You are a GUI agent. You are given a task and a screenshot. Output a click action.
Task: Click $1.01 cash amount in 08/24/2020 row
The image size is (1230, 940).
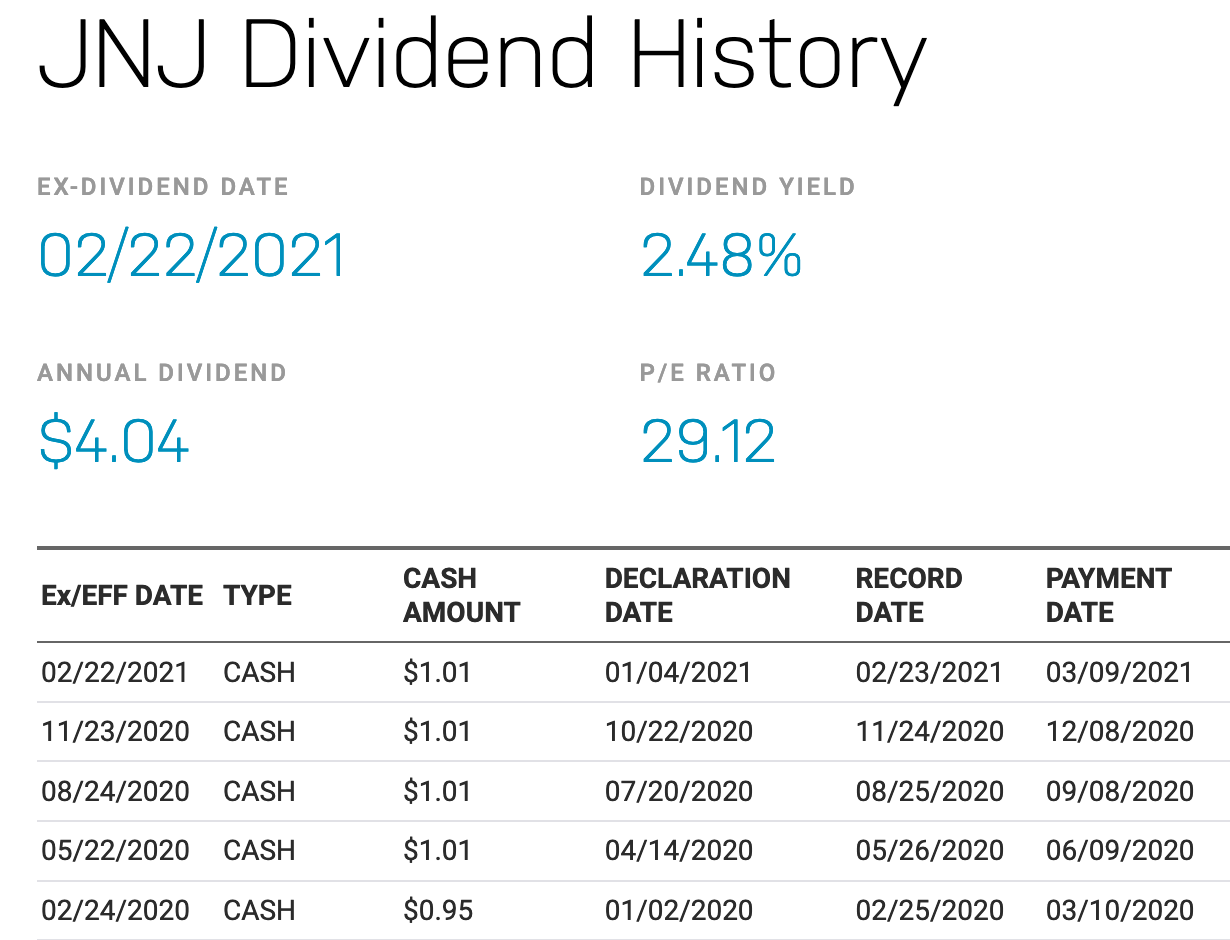[437, 792]
